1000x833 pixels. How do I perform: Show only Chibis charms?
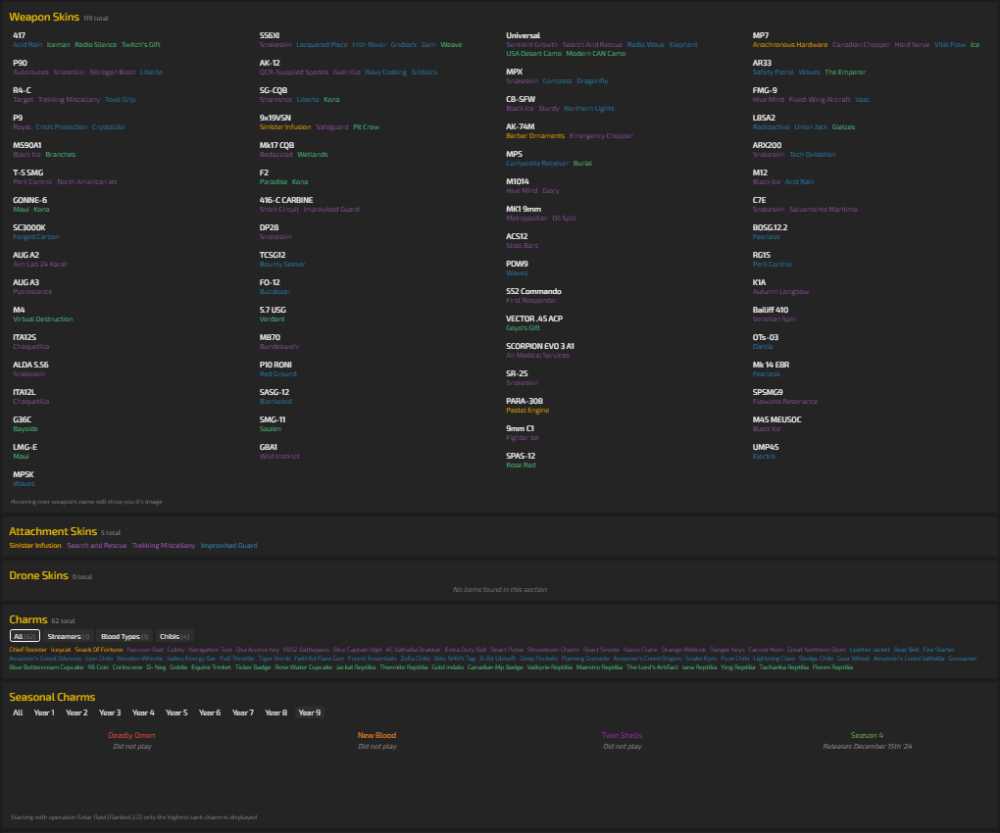click(x=174, y=636)
